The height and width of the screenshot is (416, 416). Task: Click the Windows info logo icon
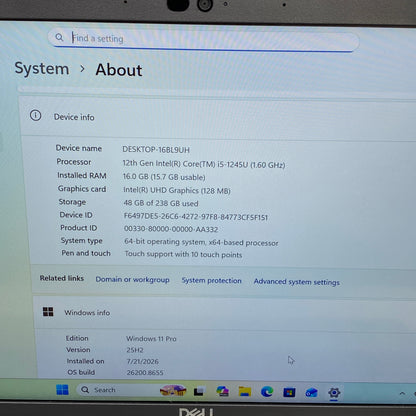(48, 312)
